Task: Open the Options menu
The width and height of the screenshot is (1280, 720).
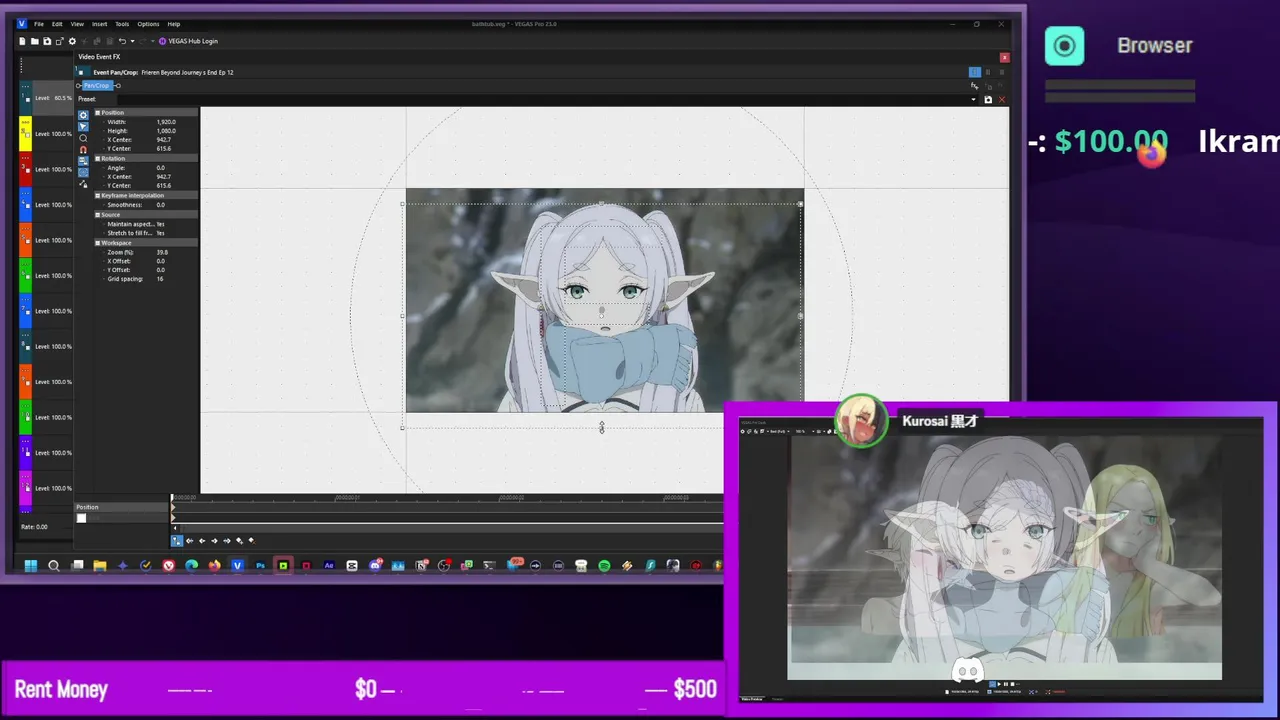Action: [x=148, y=24]
